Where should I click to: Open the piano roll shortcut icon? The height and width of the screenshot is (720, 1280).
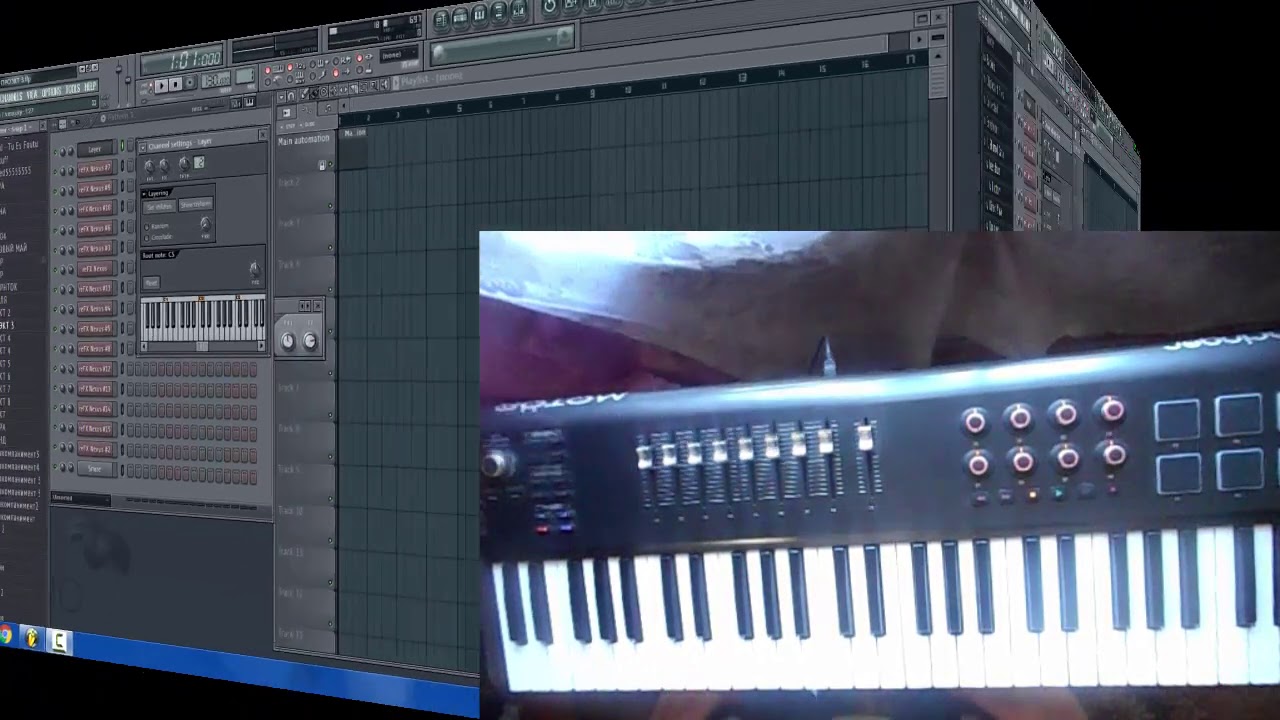pos(479,14)
